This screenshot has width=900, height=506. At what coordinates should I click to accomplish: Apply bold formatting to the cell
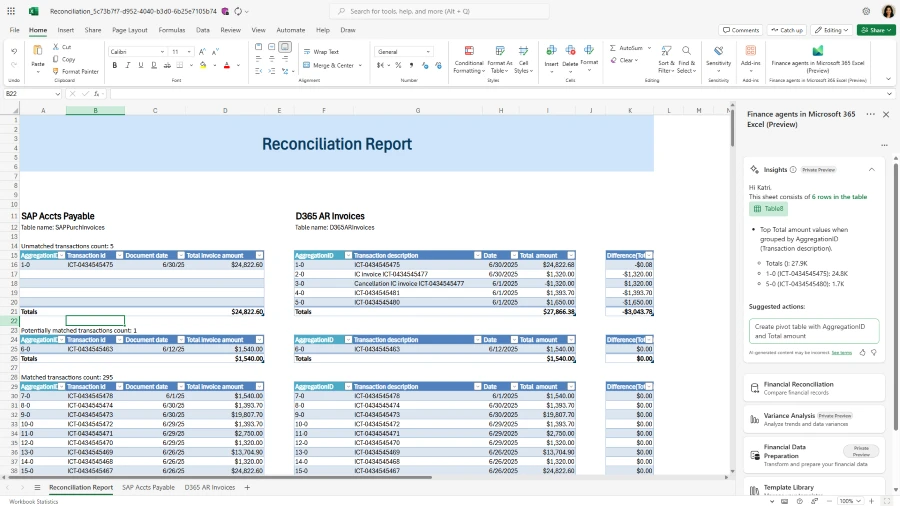(x=115, y=65)
